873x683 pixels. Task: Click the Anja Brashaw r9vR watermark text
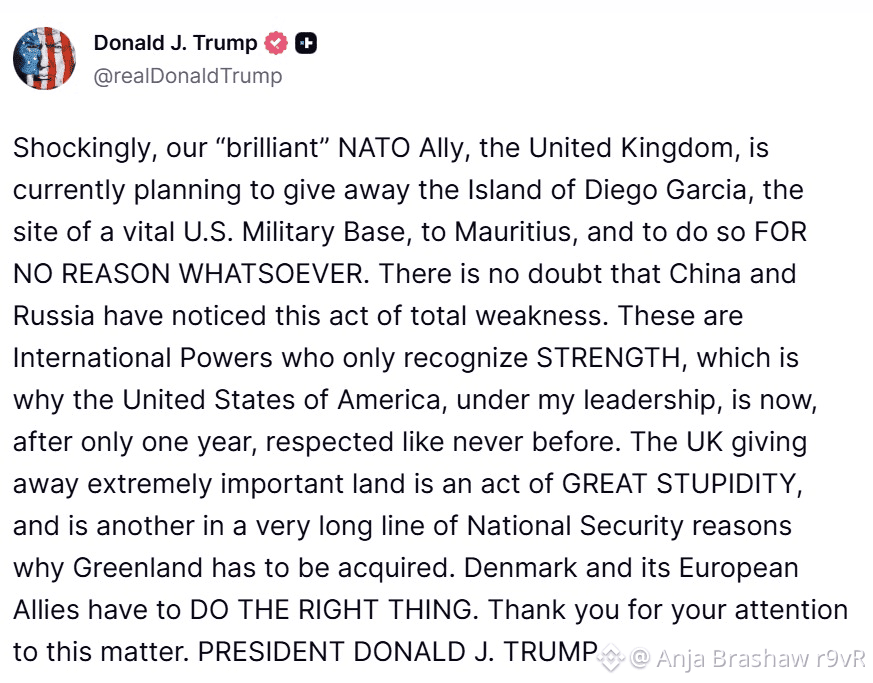click(x=748, y=657)
